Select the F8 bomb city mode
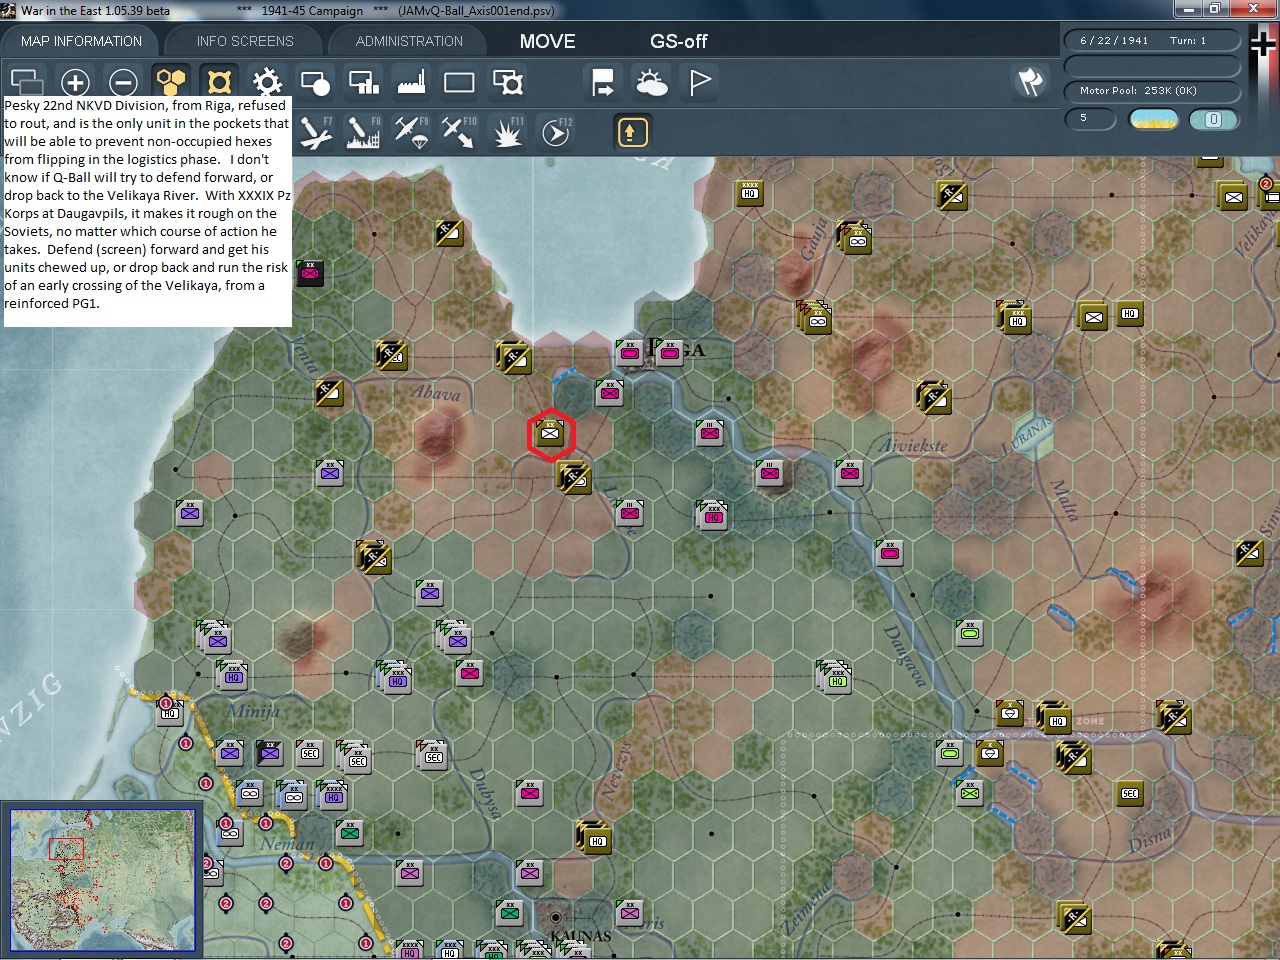This screenshot has height=960, width=1280. 363,132
